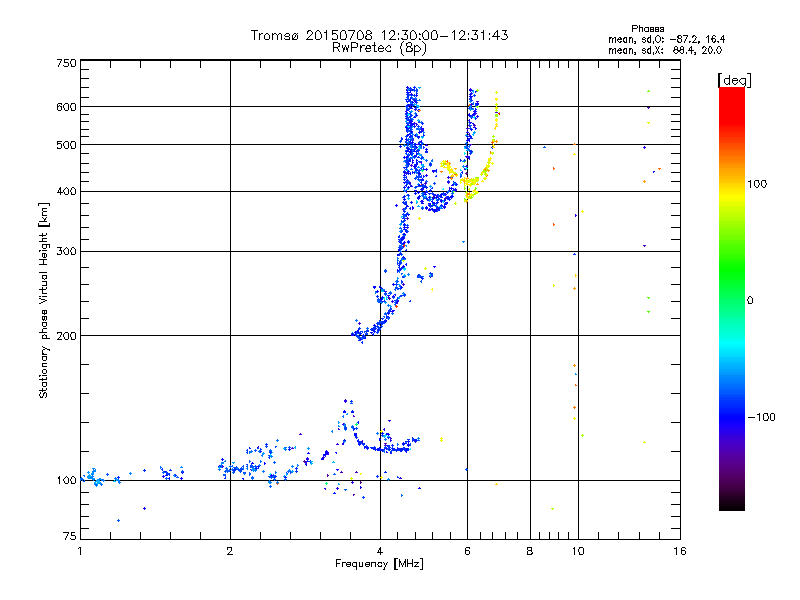This screenshot has width=800, height=600.
Task: Click the y-axis label '100'
Action: tap(66, 481)
